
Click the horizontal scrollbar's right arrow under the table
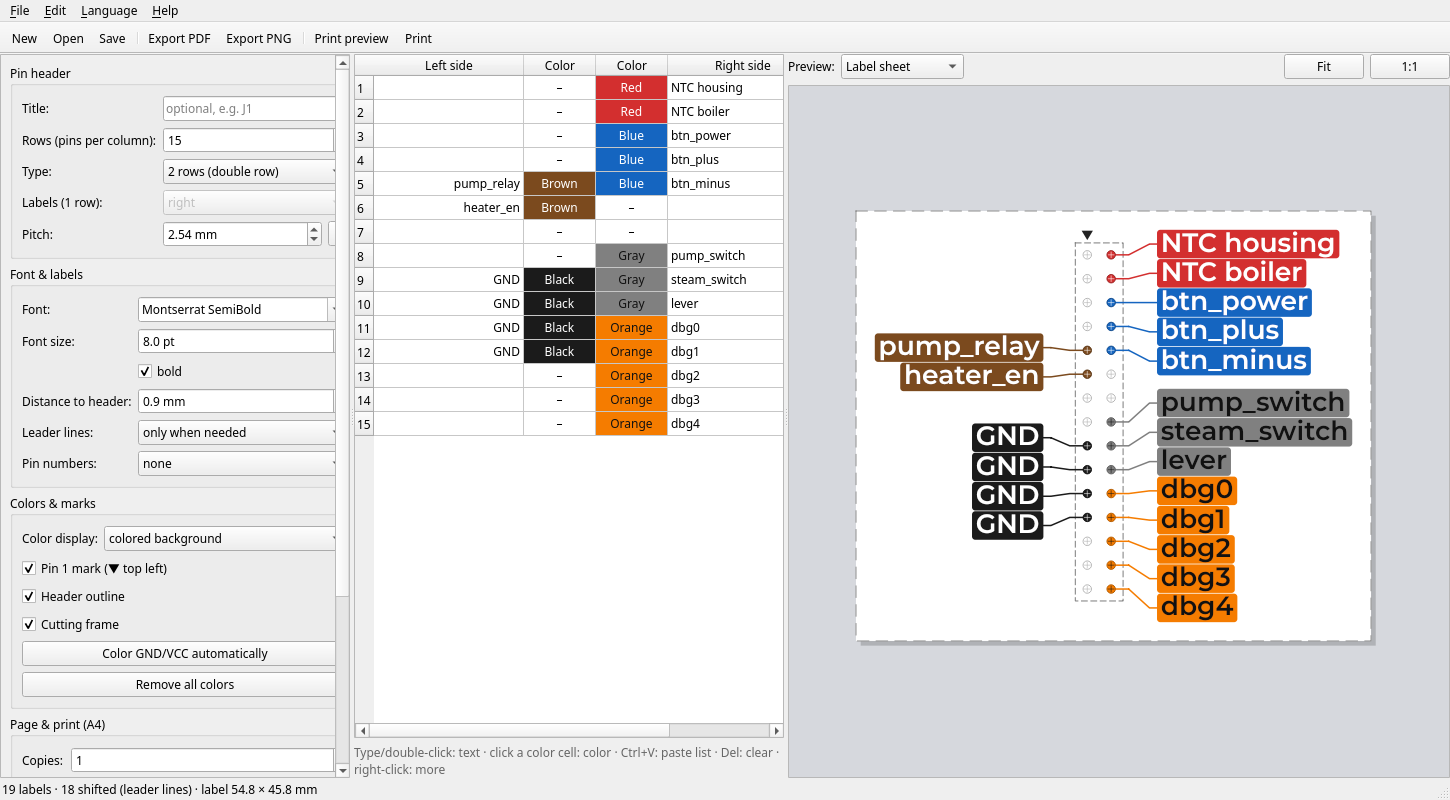[x=776, y=731]
